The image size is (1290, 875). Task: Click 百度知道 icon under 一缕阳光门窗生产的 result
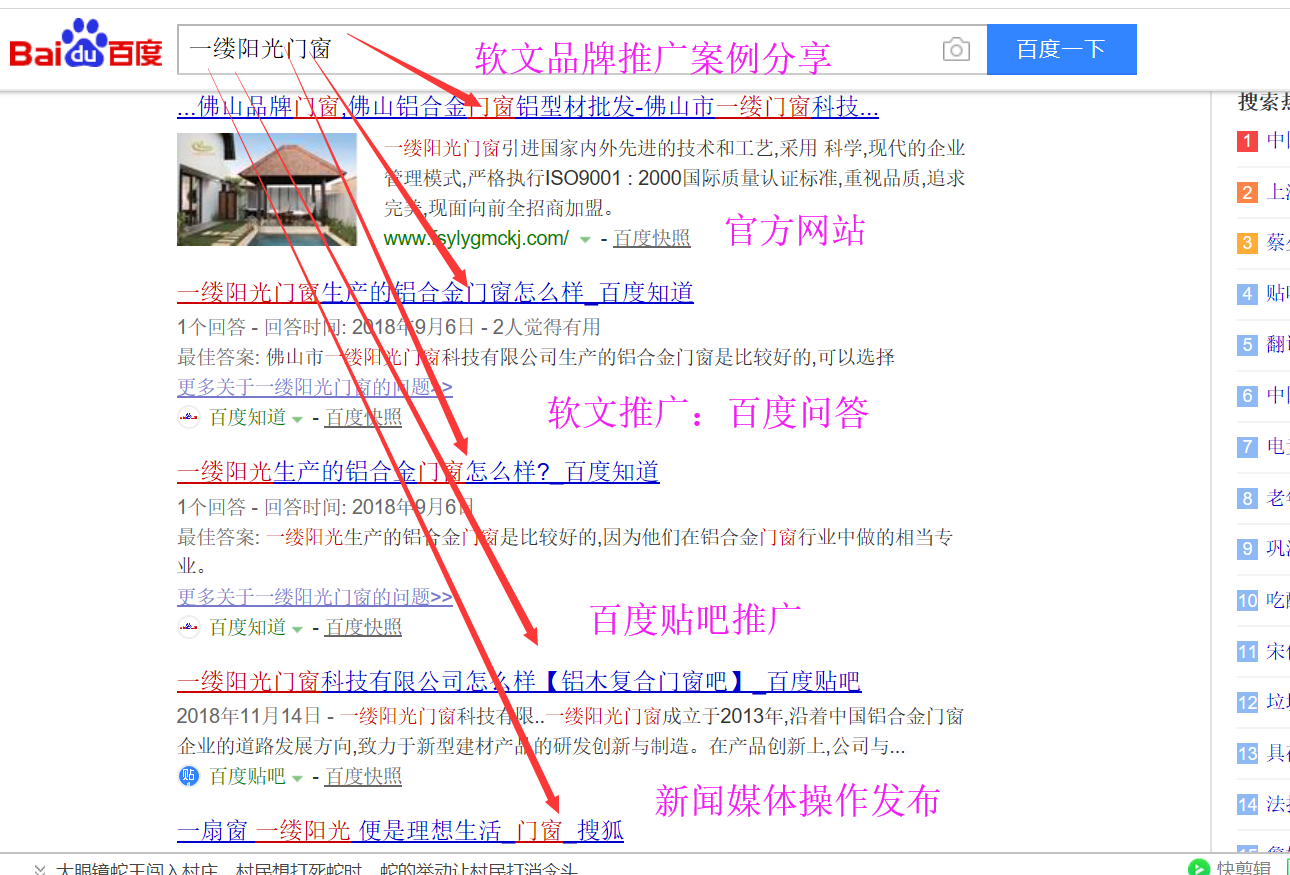[x=188, y=417]
